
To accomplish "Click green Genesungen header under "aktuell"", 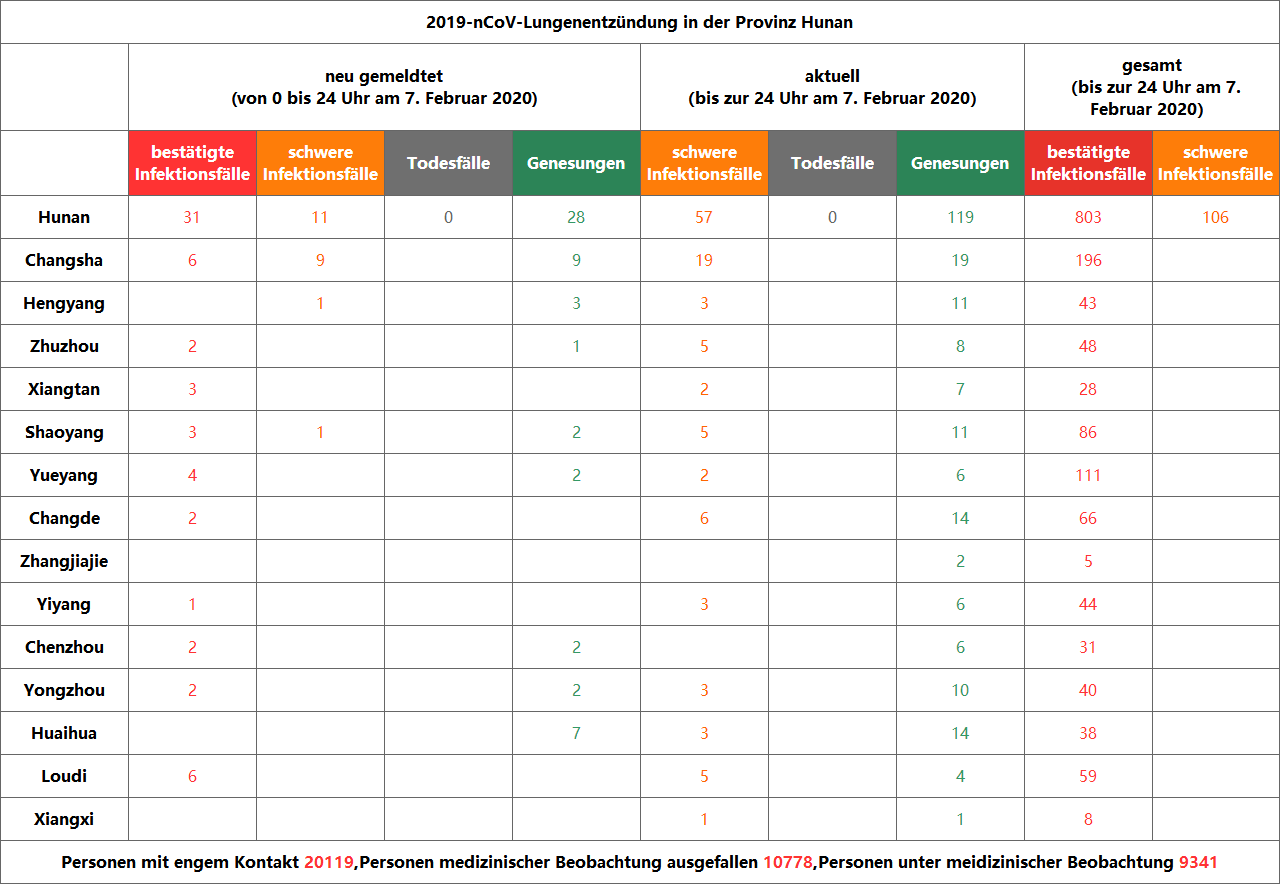I will coord(960,163).
